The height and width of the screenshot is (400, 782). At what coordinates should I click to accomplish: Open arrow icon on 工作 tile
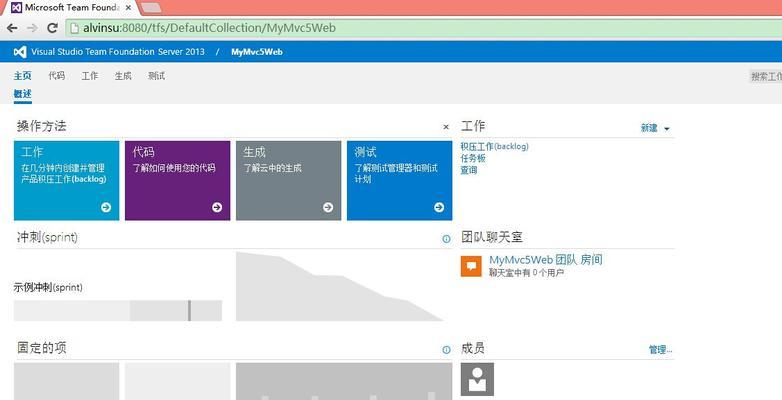[106, 207]
